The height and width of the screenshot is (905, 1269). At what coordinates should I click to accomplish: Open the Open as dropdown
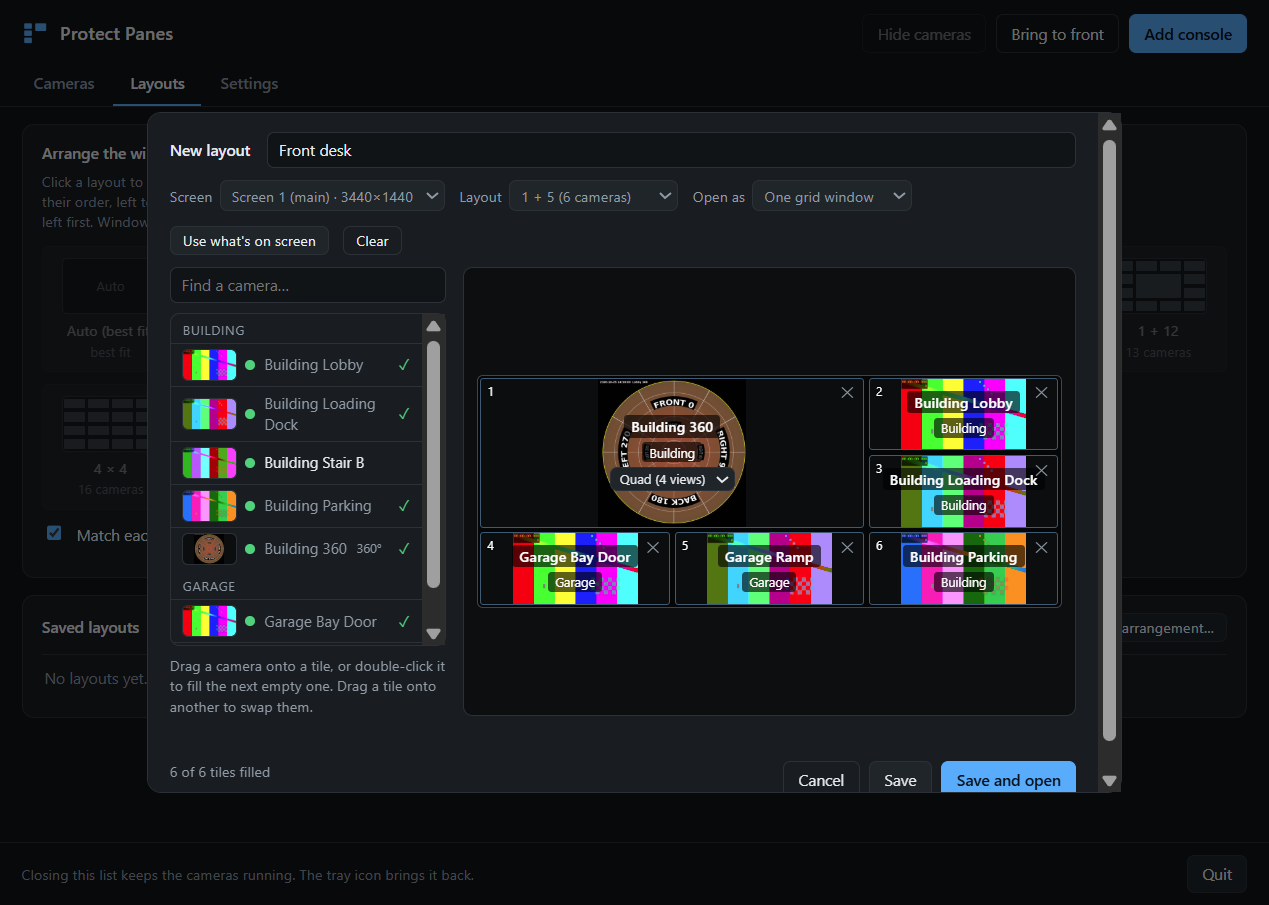pyautogui.click(x=832, y=197)
